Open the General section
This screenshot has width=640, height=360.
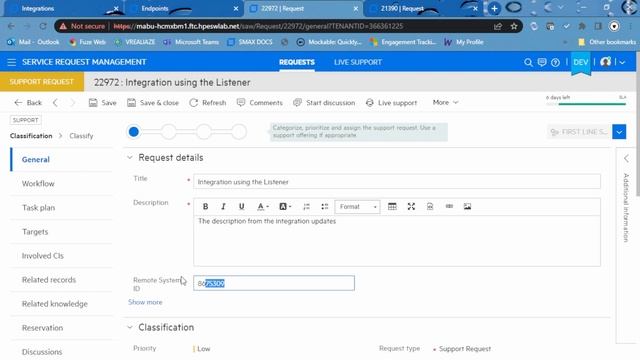61,160
